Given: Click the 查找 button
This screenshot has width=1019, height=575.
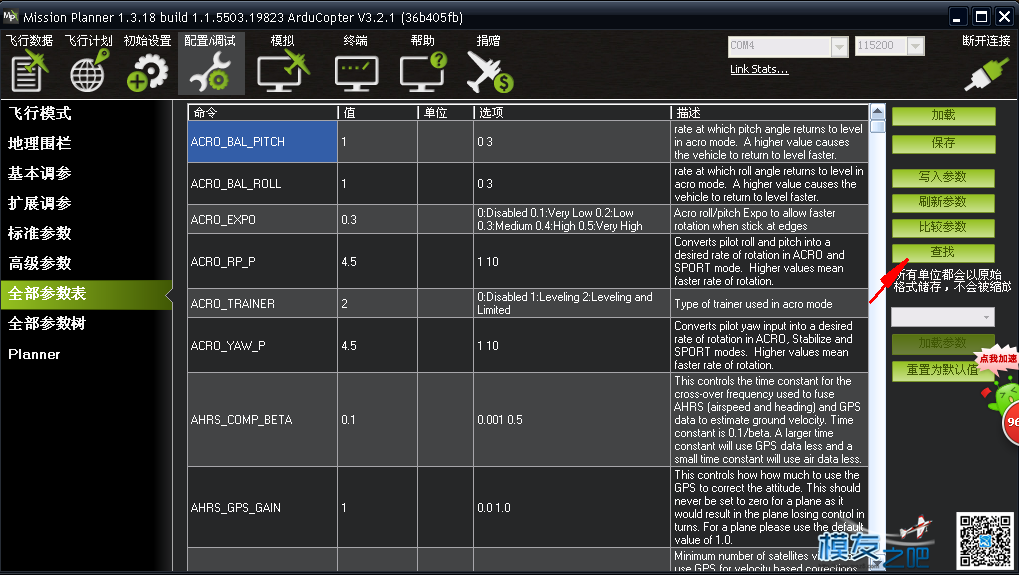Looking at the screenshot, I should point(943,252).
